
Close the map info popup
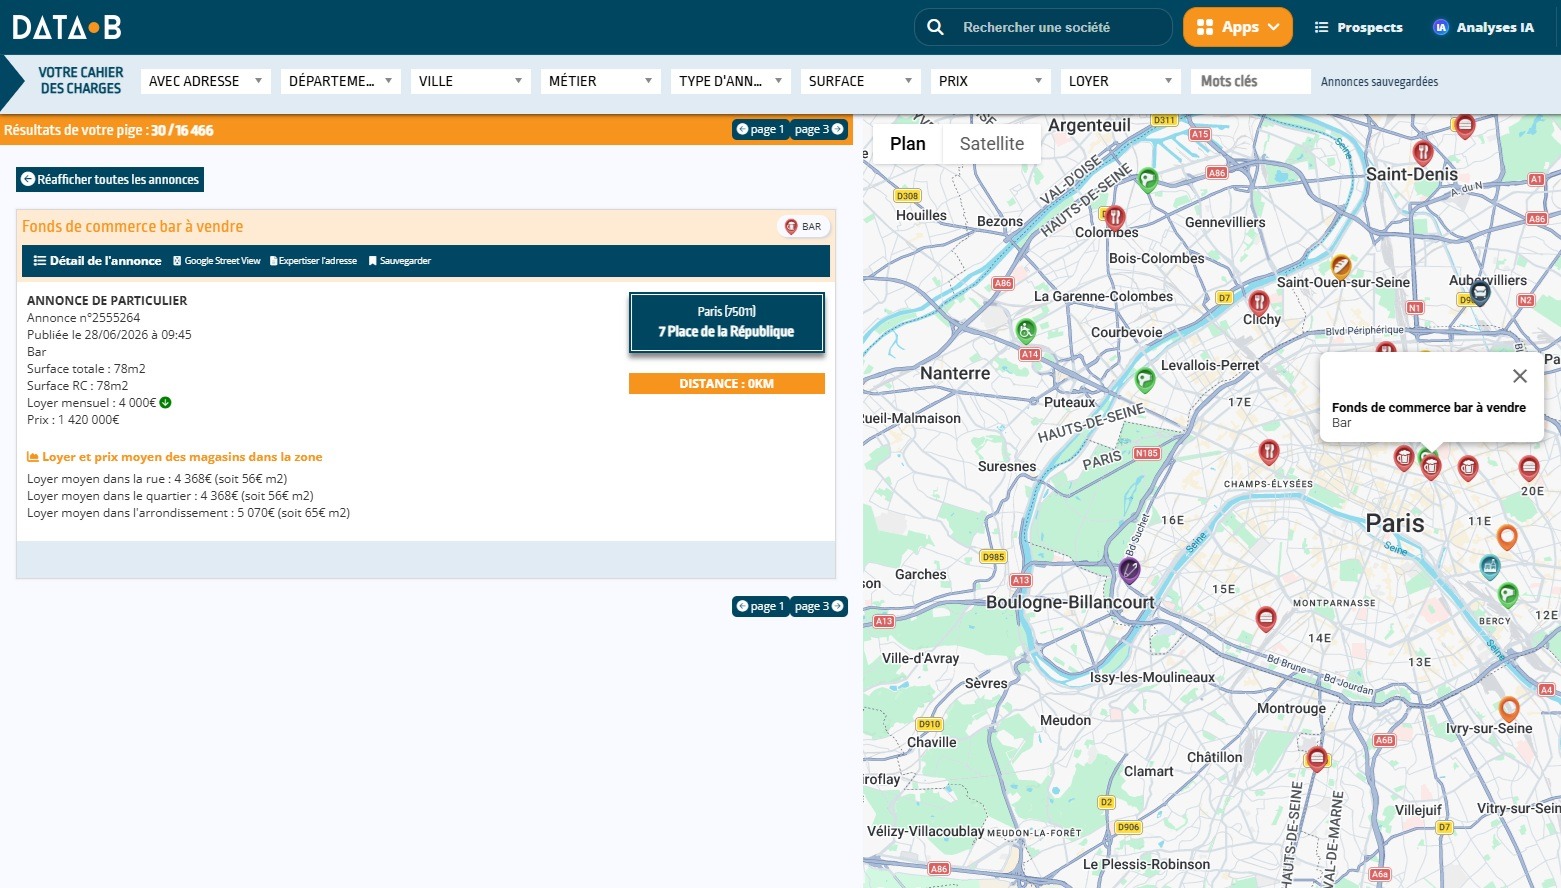click(x=1520, y=376)
